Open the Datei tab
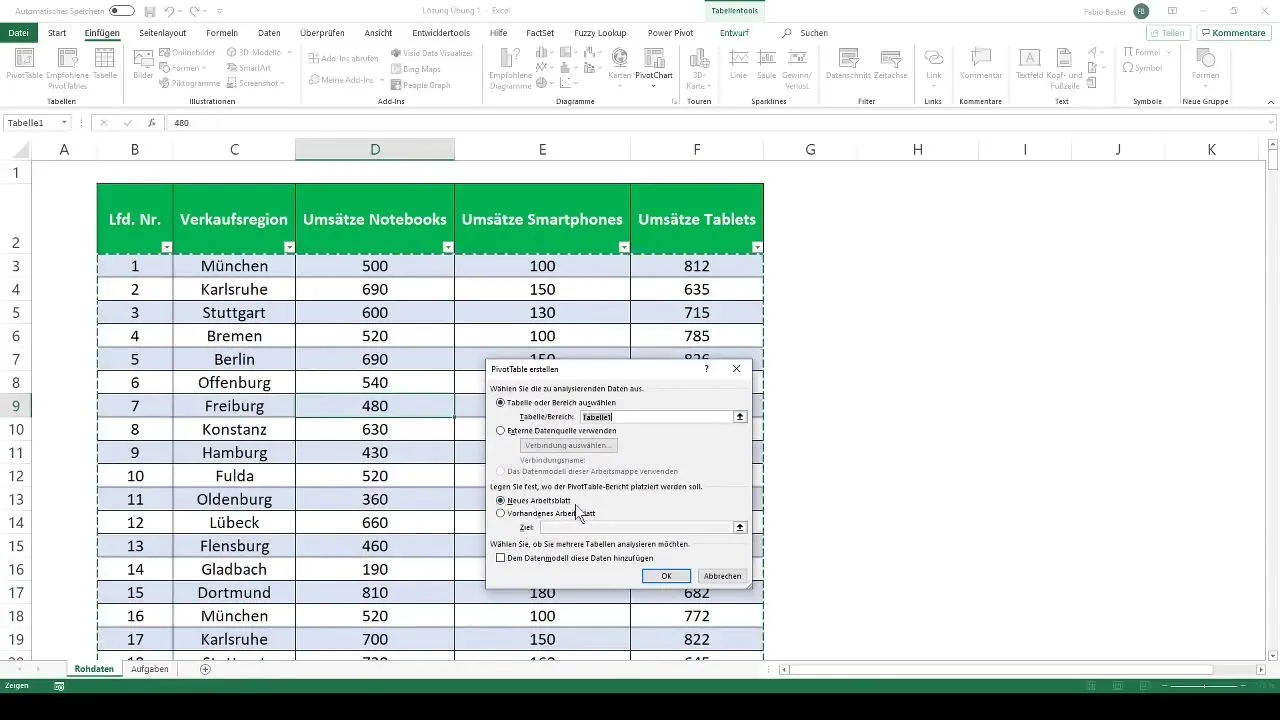The width and height of the screenshot is (1280, 720). 18,33
